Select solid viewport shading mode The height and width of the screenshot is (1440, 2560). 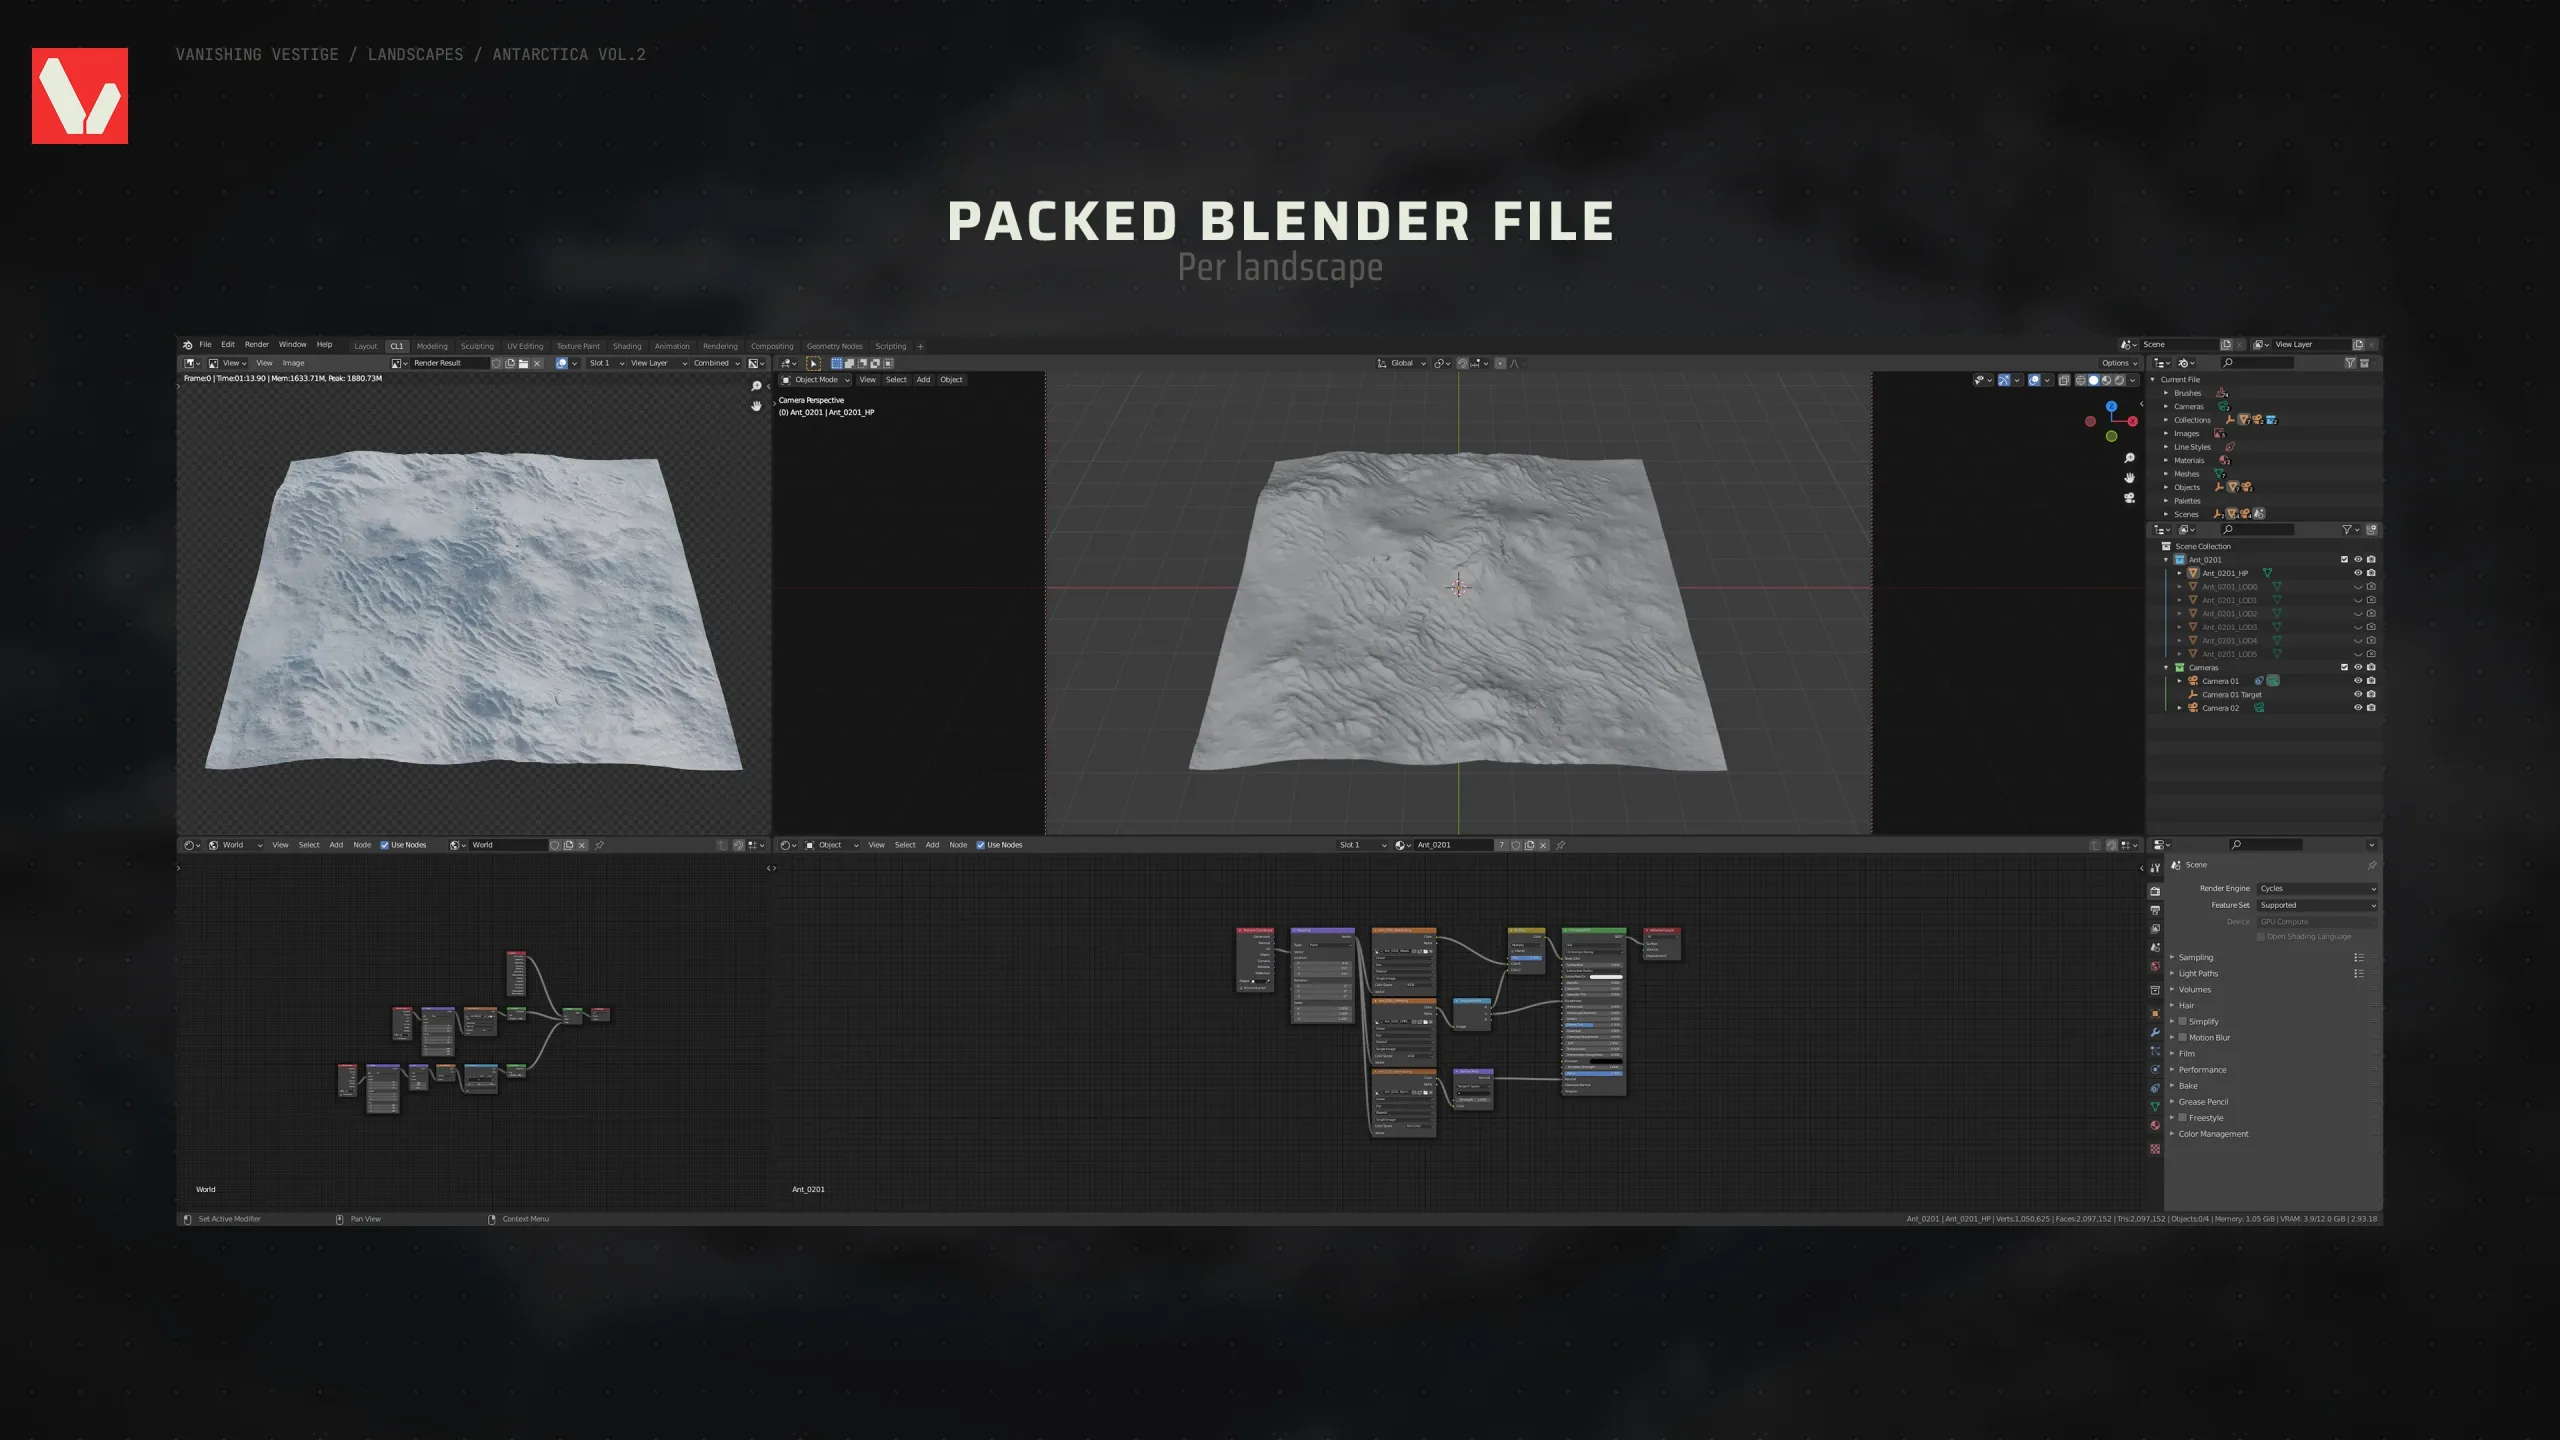(2093, 380)
